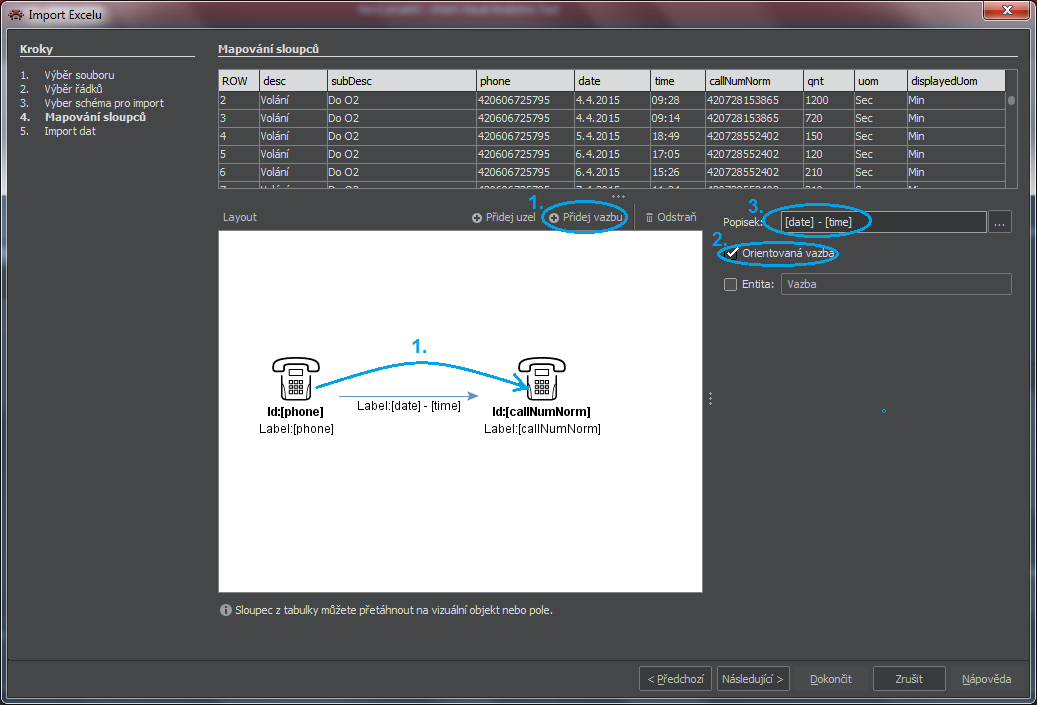1037x705 pixels.
Task: Toggle the Orientovaná vazba checkbox
Action: [x=732, y=254]
